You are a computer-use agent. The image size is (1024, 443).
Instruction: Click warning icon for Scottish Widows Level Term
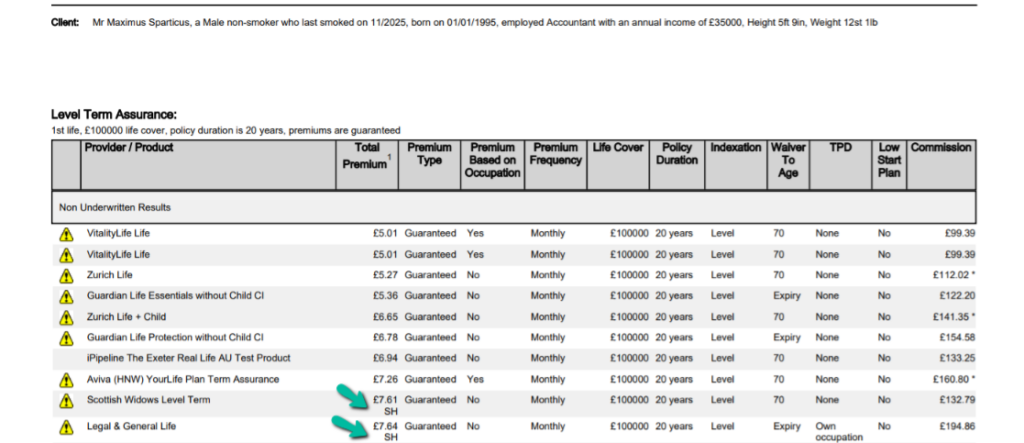66,401
